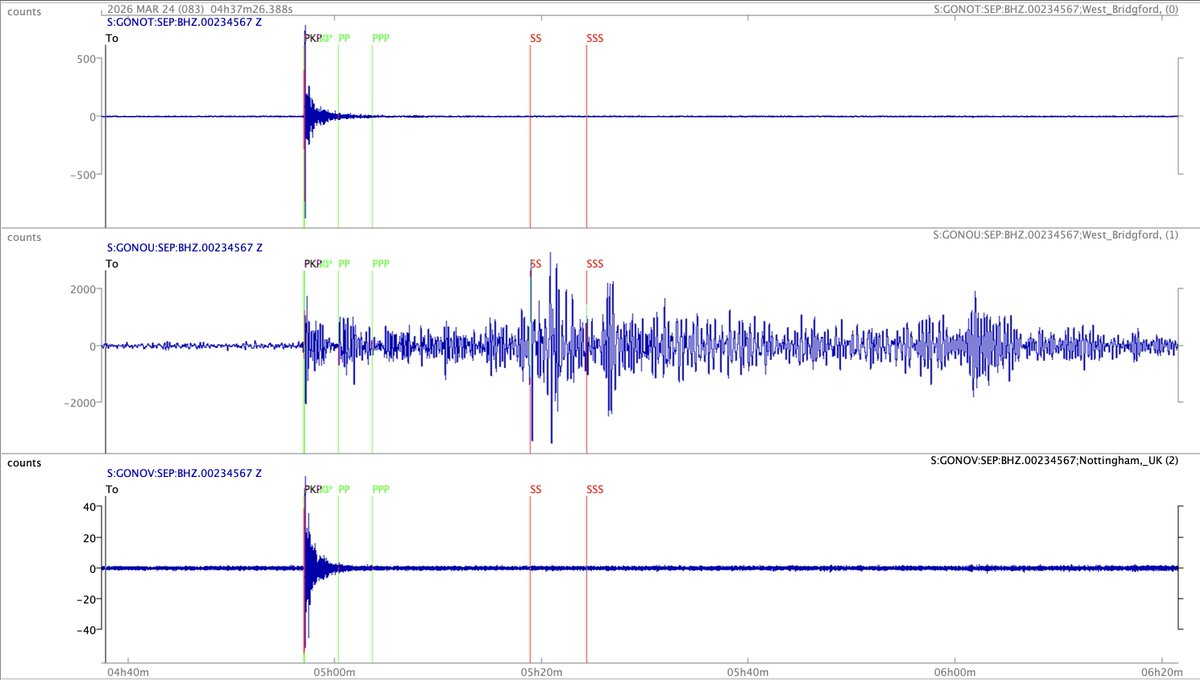Select SS phase label in GONOU trace
The width and height of the screenshot is (1200, 680).
(536, 264)
